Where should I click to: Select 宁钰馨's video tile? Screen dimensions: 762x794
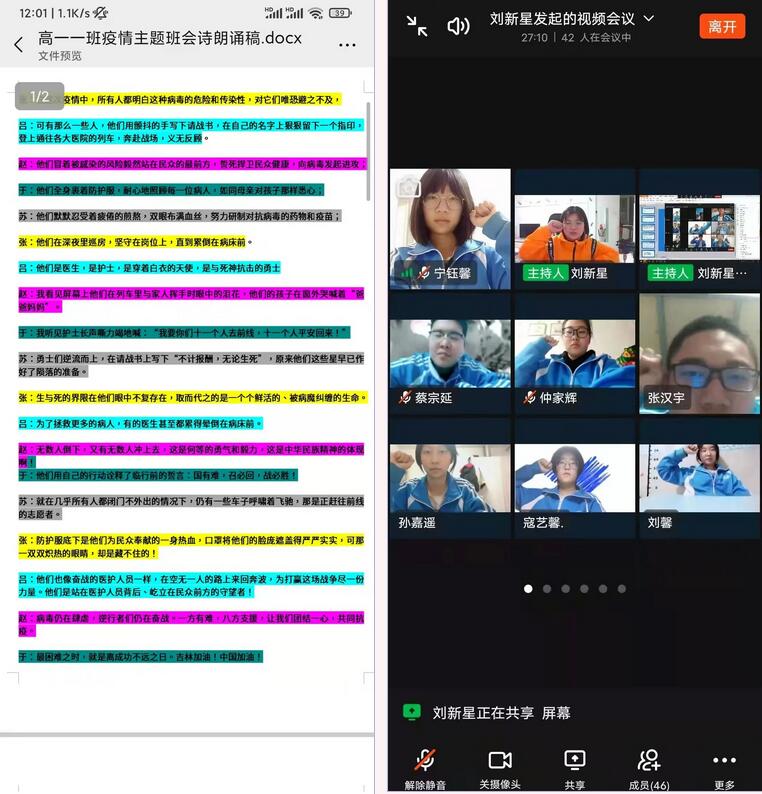click(450, 226)
